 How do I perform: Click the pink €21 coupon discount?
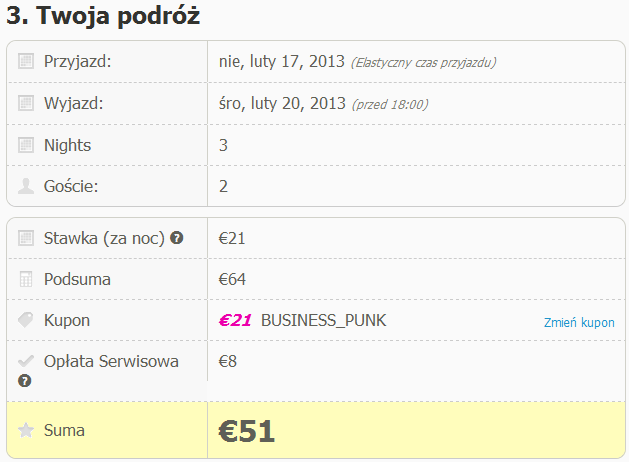pos(235,320)
